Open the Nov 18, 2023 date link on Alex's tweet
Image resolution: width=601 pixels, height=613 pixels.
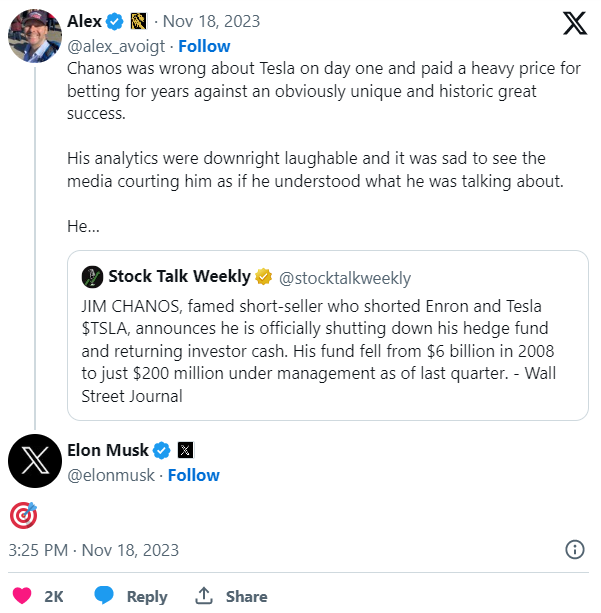click(x=211, y=21)
